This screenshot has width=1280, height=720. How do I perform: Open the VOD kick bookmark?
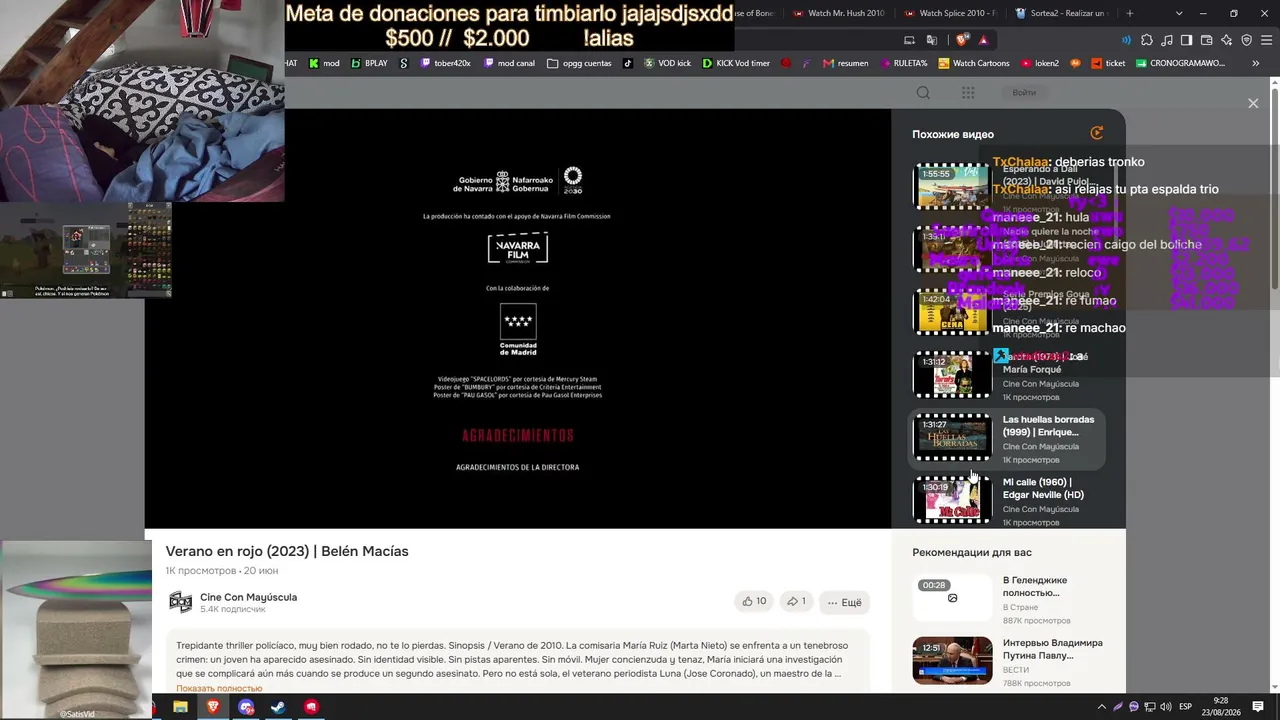(667, 63)
